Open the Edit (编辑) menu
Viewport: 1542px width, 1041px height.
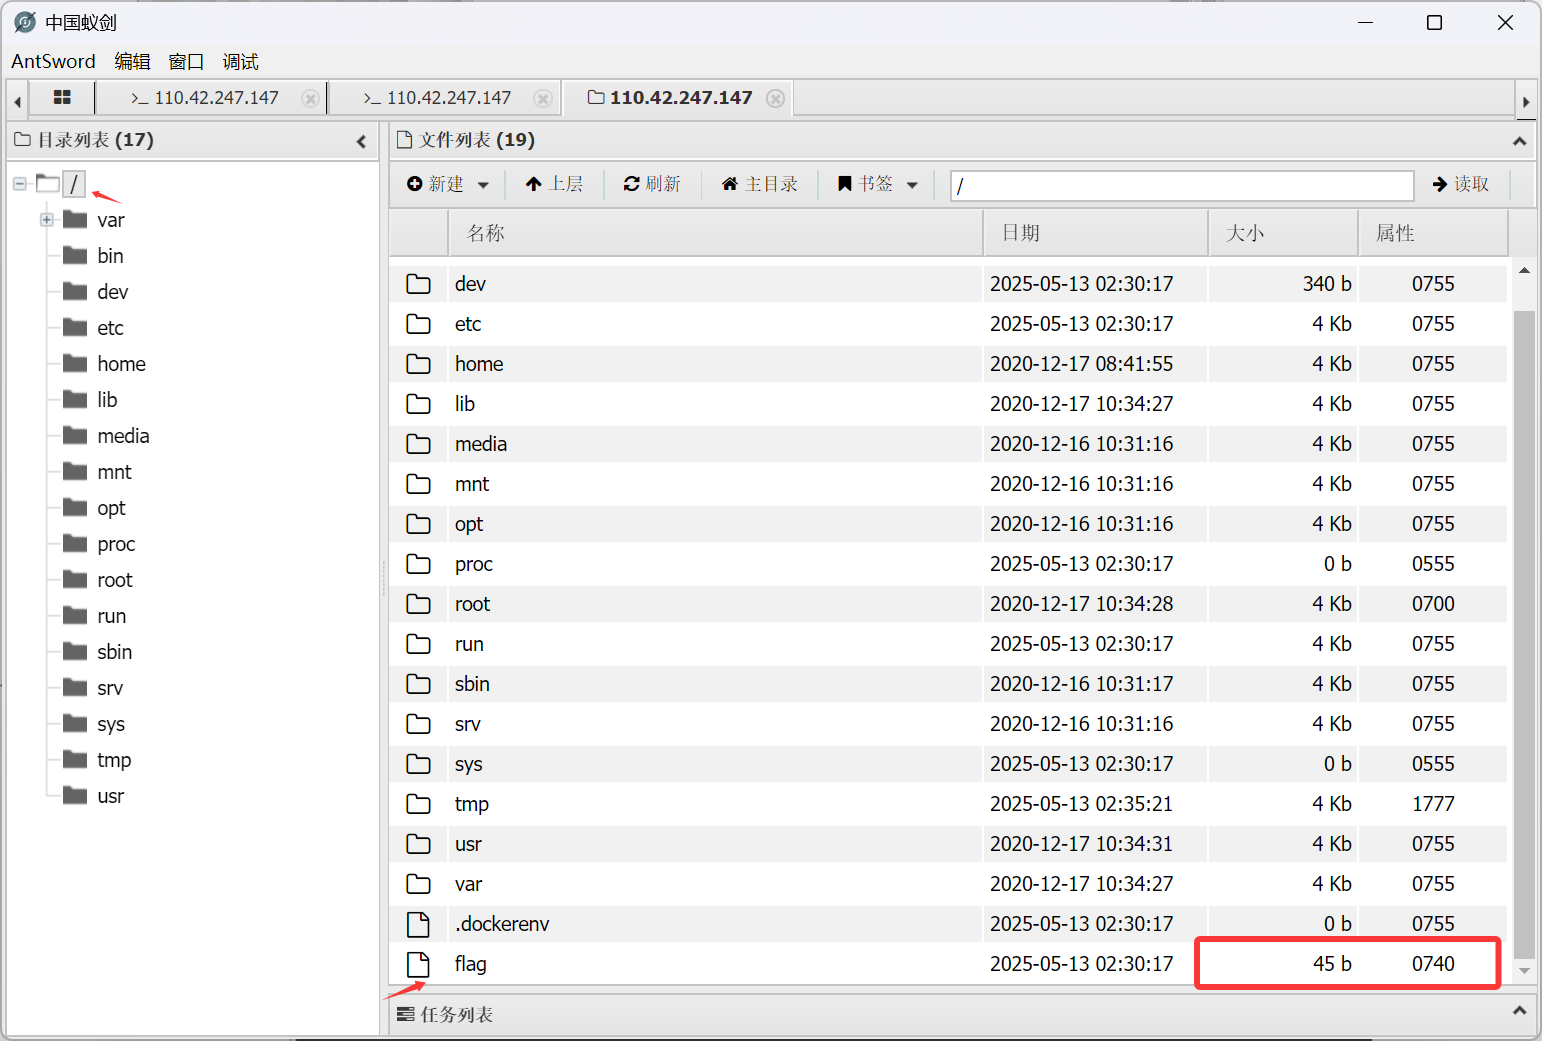tap(132, 61)
